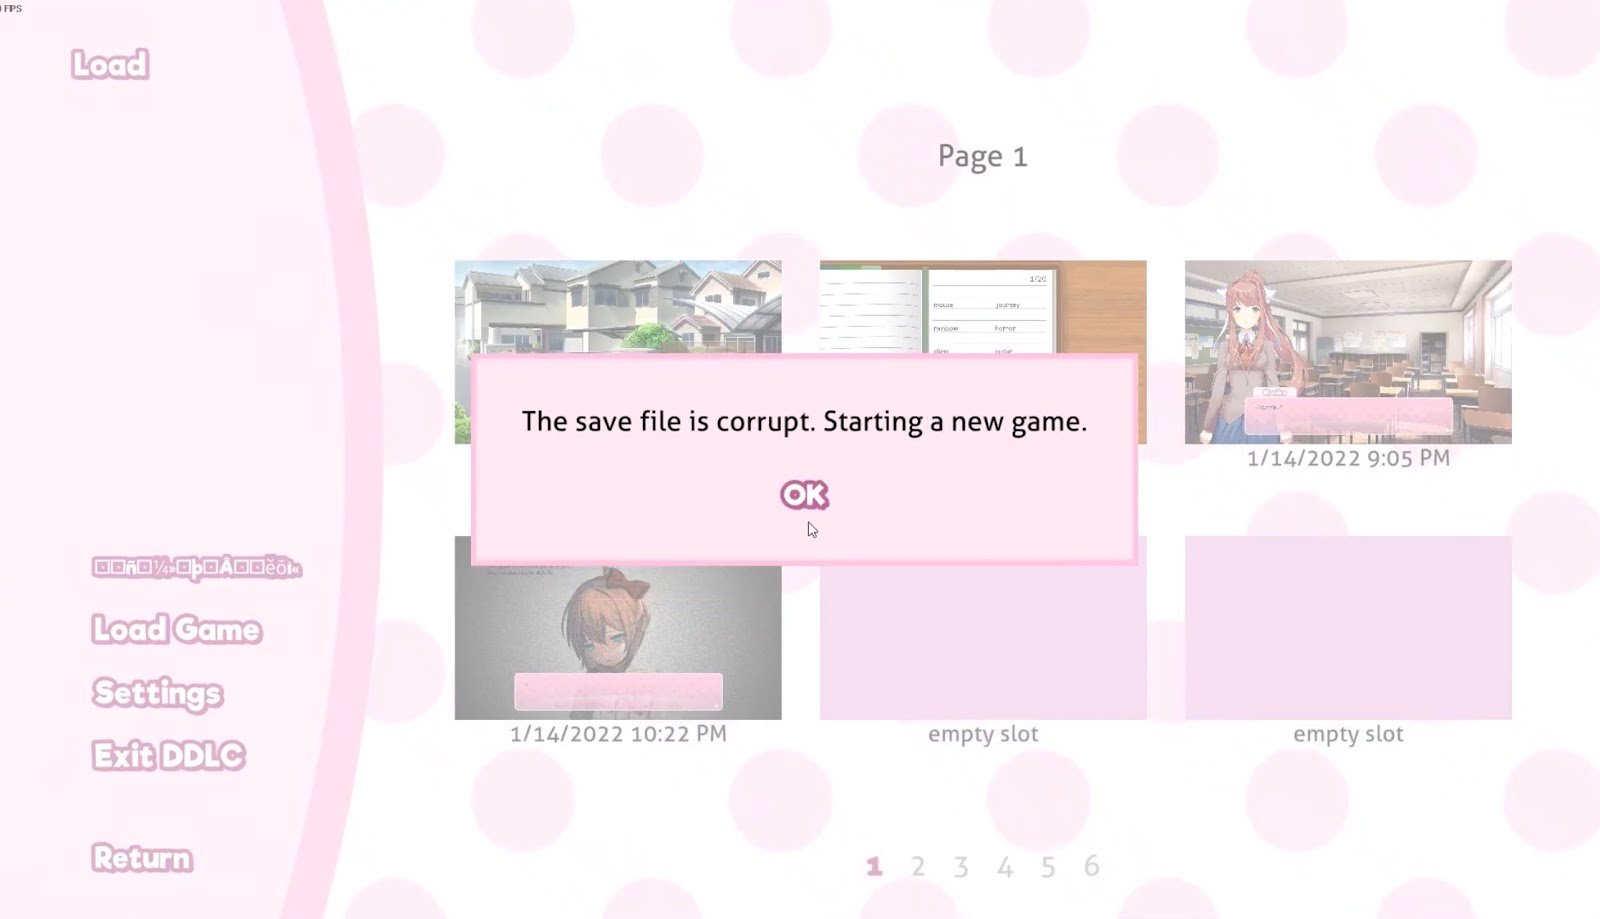Select the glitched text menu entry
The height and width of the screenshot is (919, 1600).
click(x=196, y=568)
